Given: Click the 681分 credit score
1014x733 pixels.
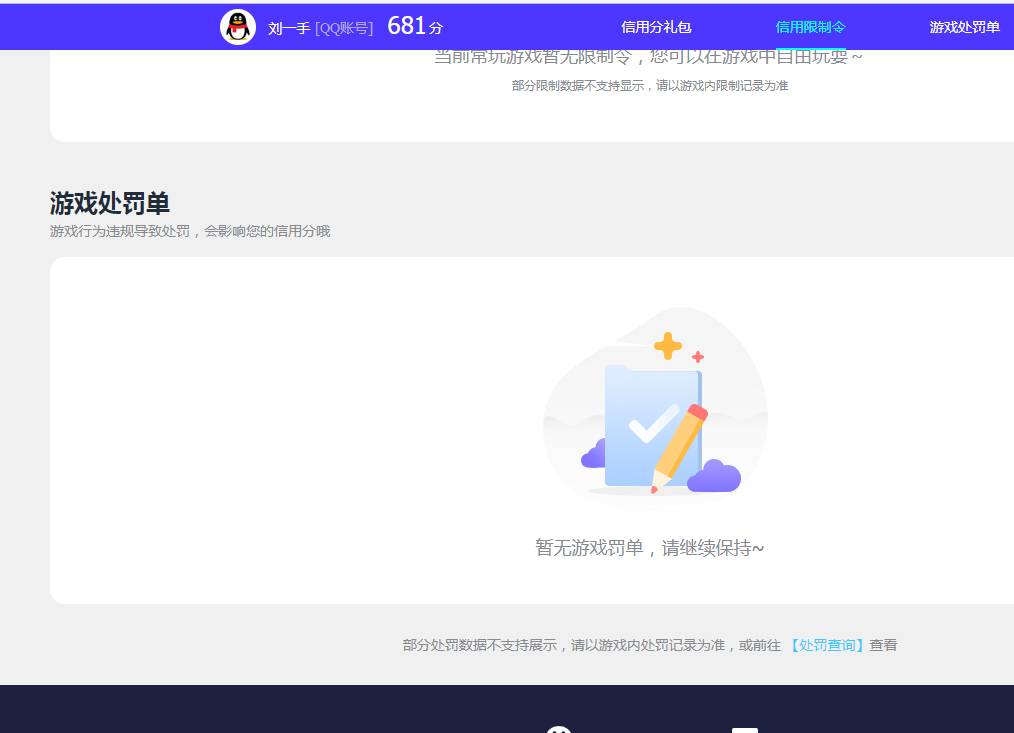Looking at the screenshot, I should click(415, 25).
